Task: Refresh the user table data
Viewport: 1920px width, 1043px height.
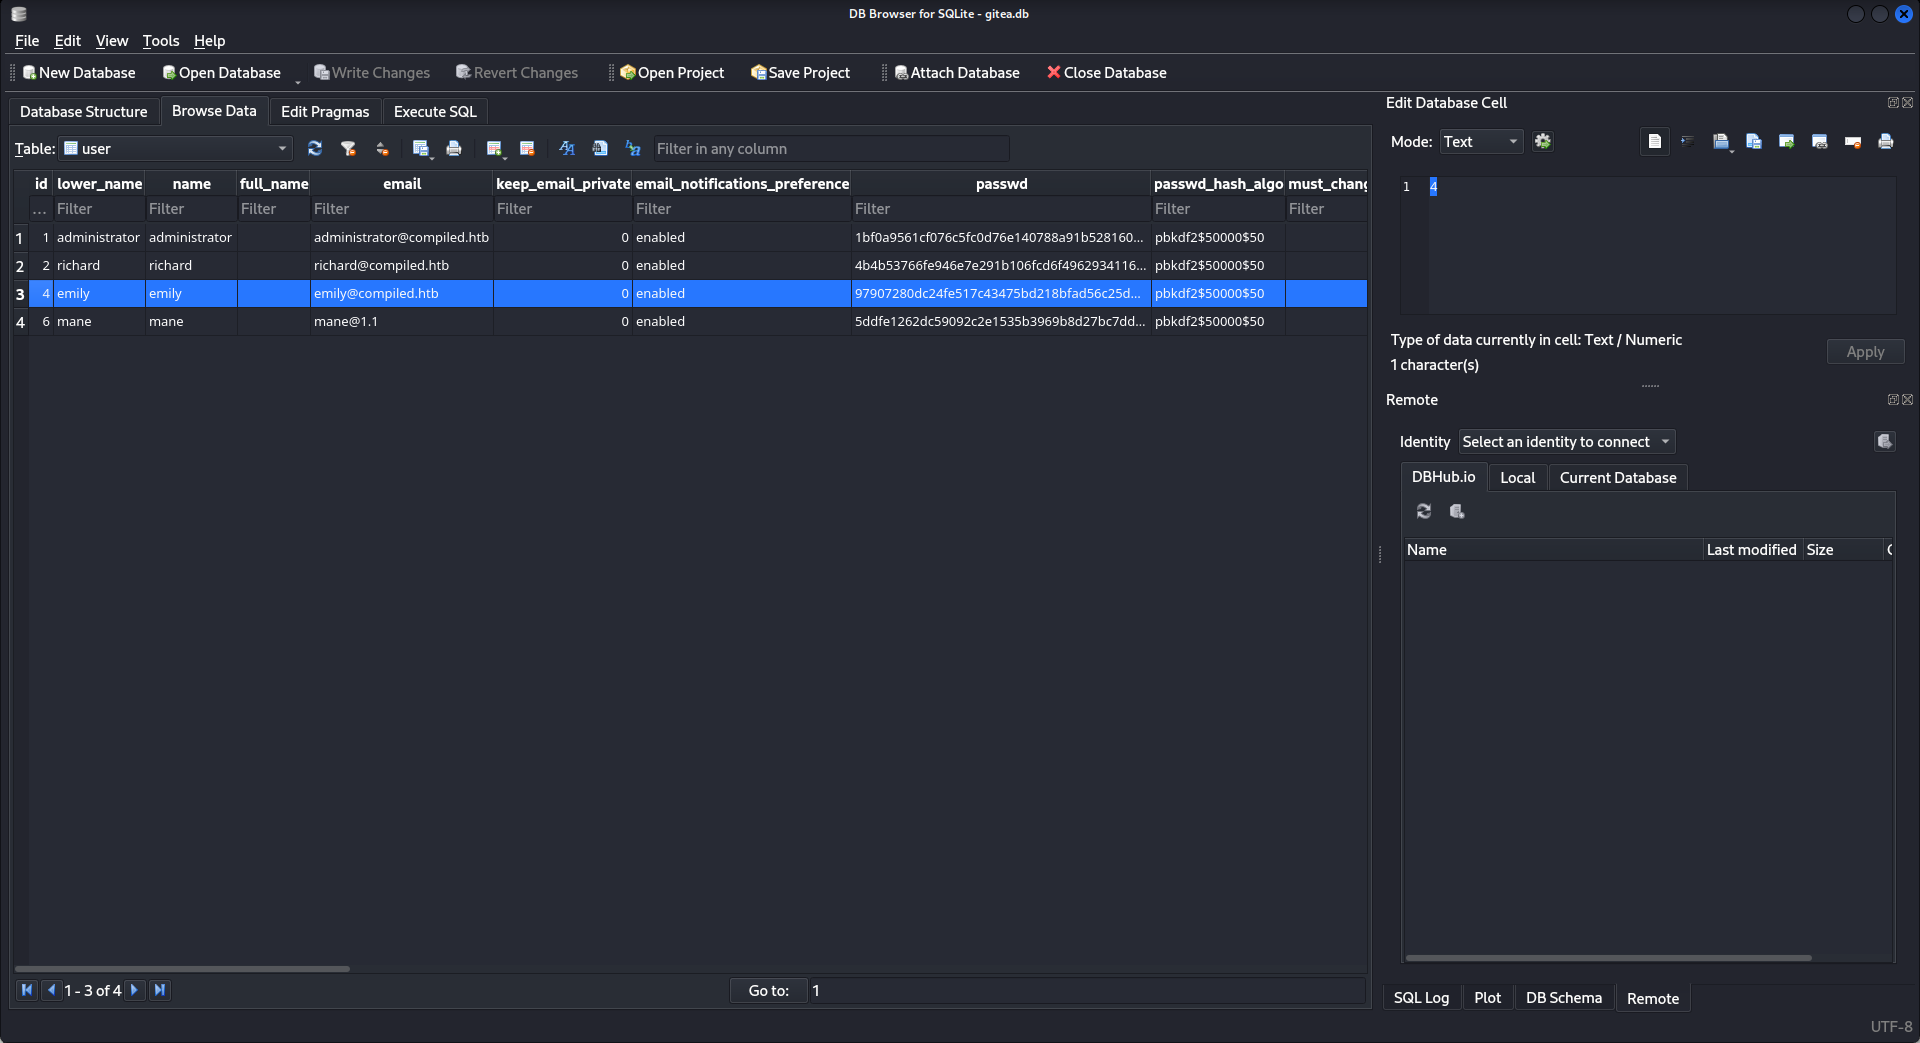Action: point(315,149)
